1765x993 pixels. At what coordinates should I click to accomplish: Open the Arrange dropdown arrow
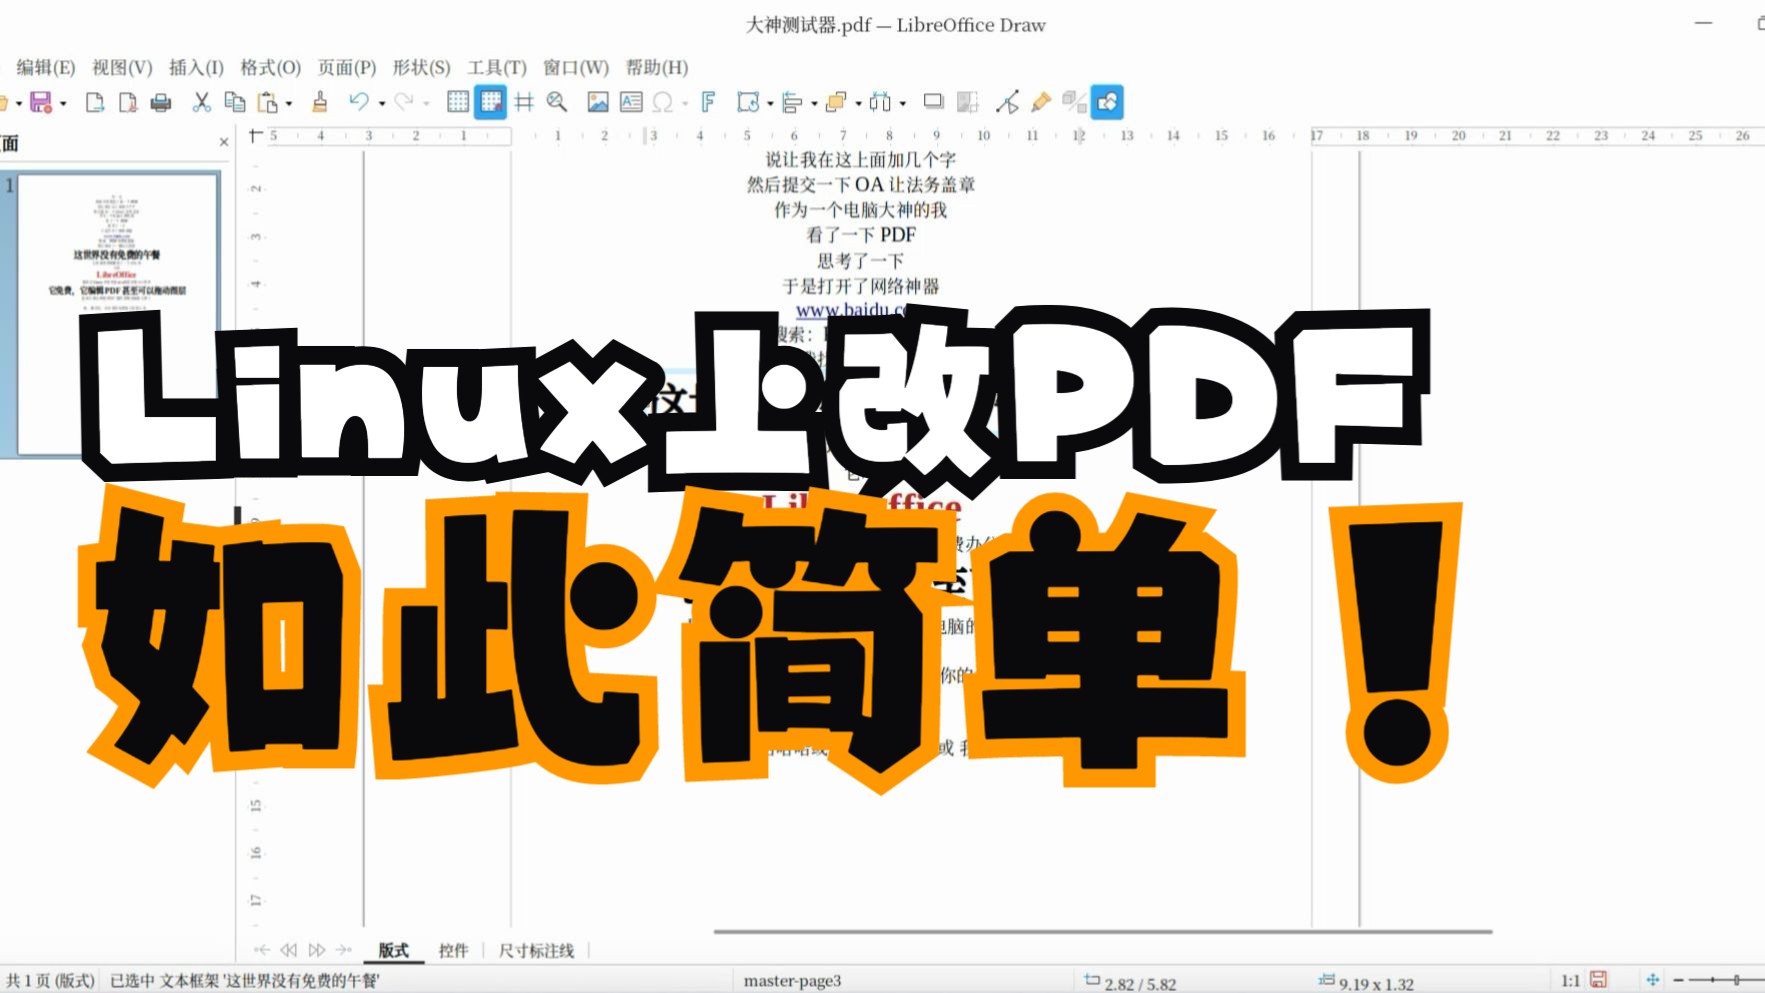(858, 103)
